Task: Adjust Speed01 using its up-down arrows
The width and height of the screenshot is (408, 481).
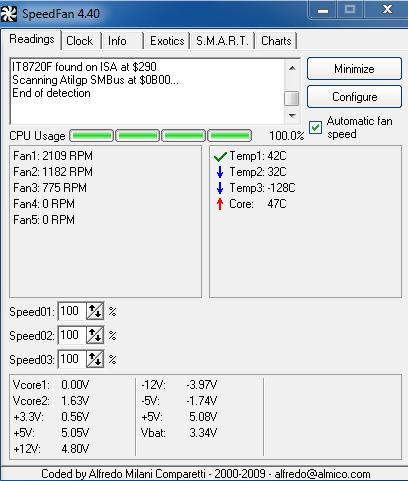Action: tap(95, 312)
